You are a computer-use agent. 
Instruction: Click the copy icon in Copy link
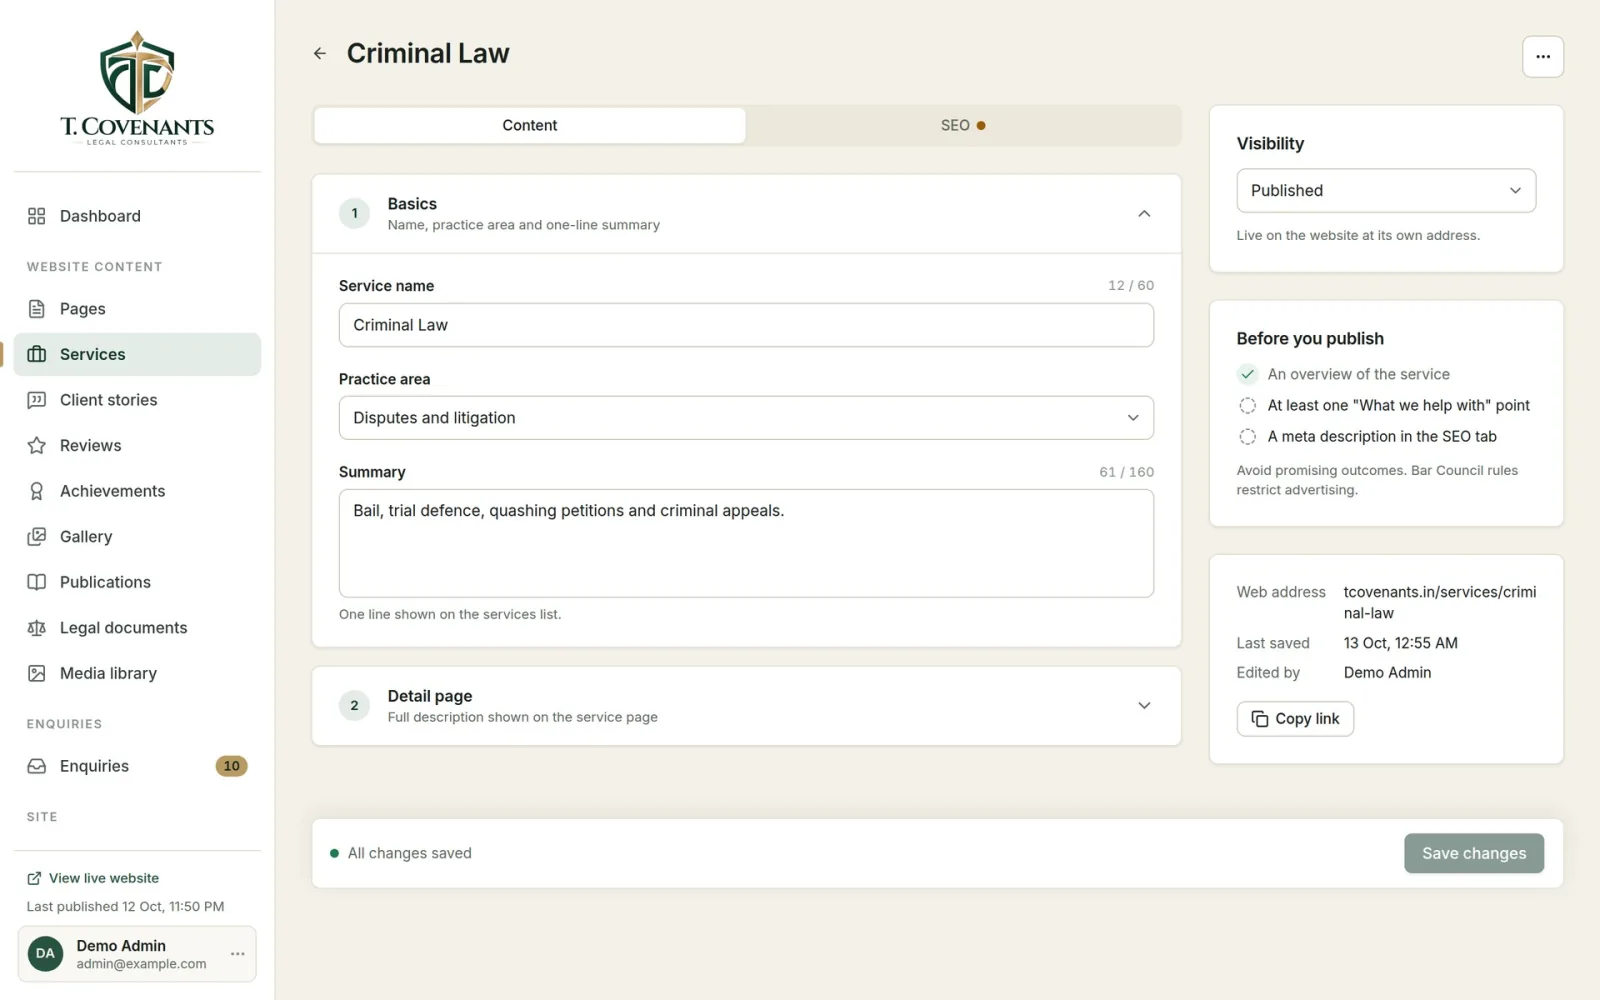pos(1260,719)
